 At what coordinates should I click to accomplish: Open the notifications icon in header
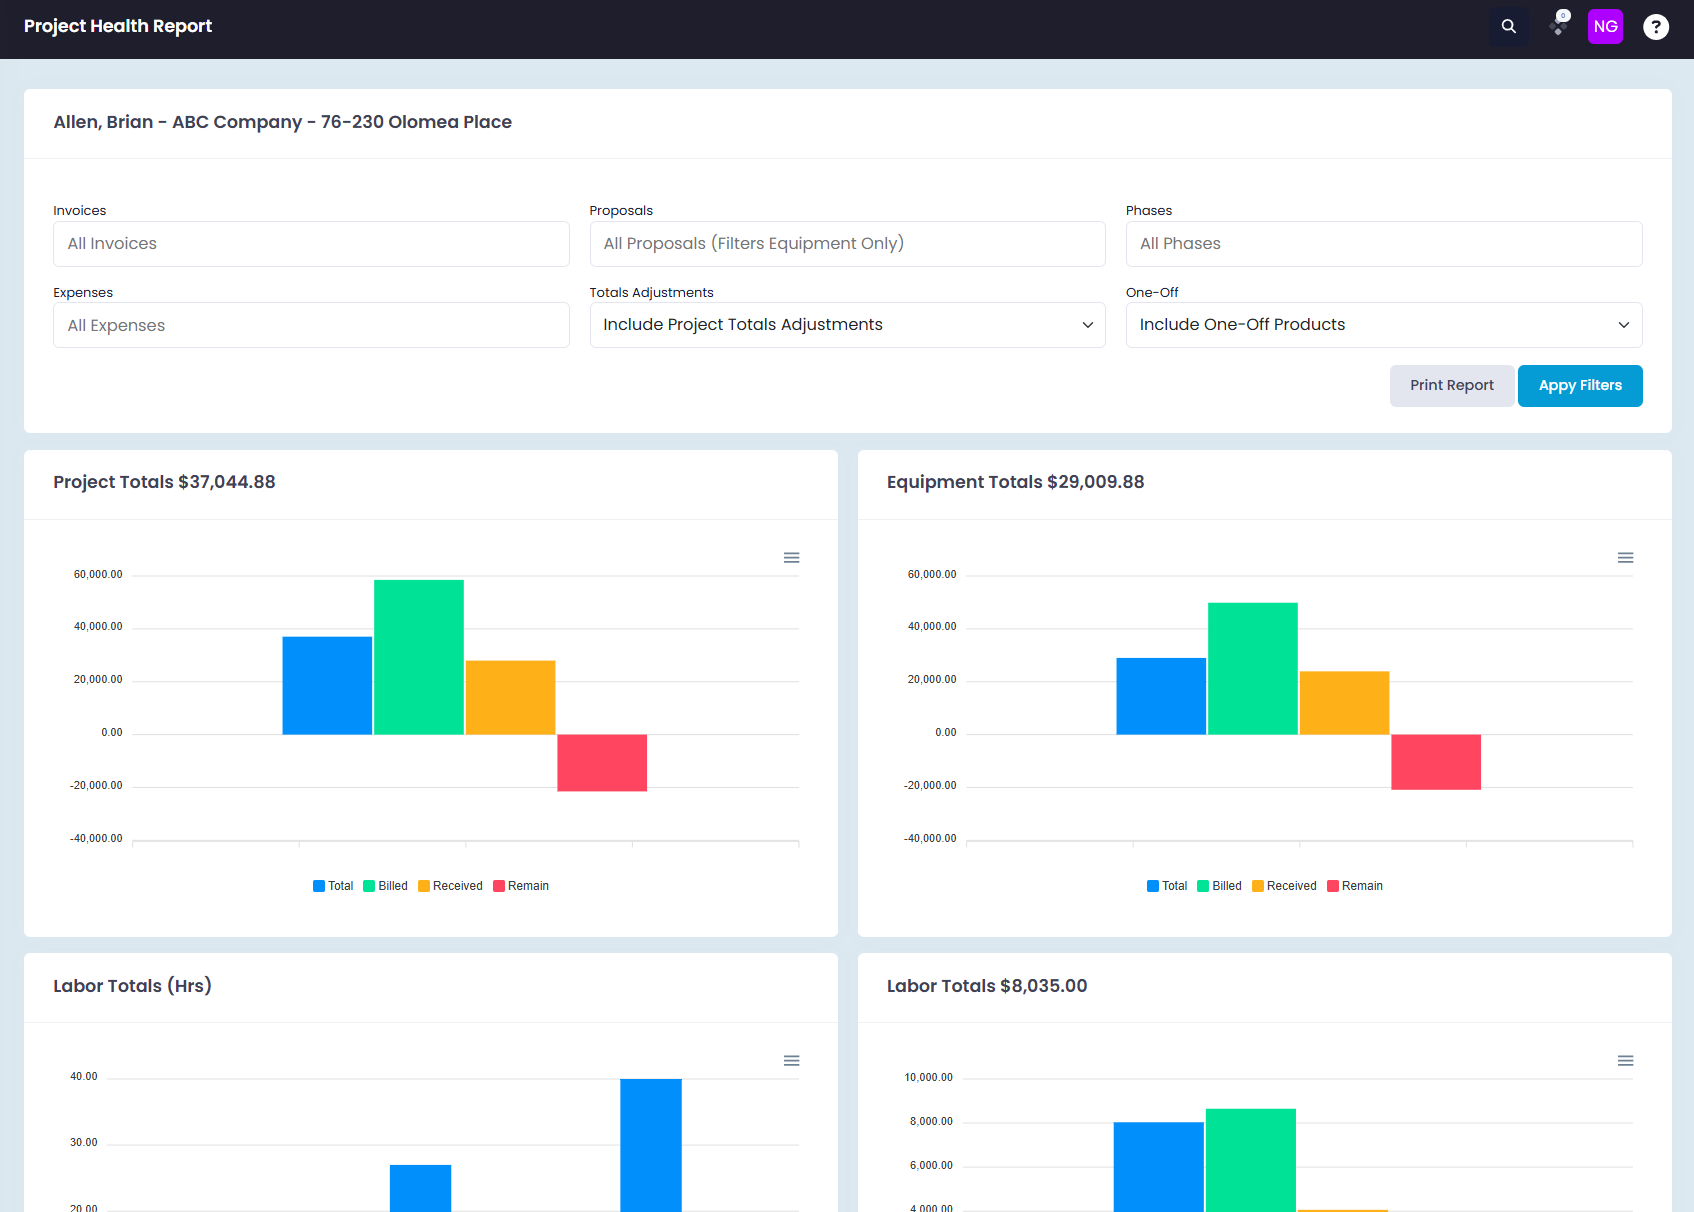click(1558, 26)
